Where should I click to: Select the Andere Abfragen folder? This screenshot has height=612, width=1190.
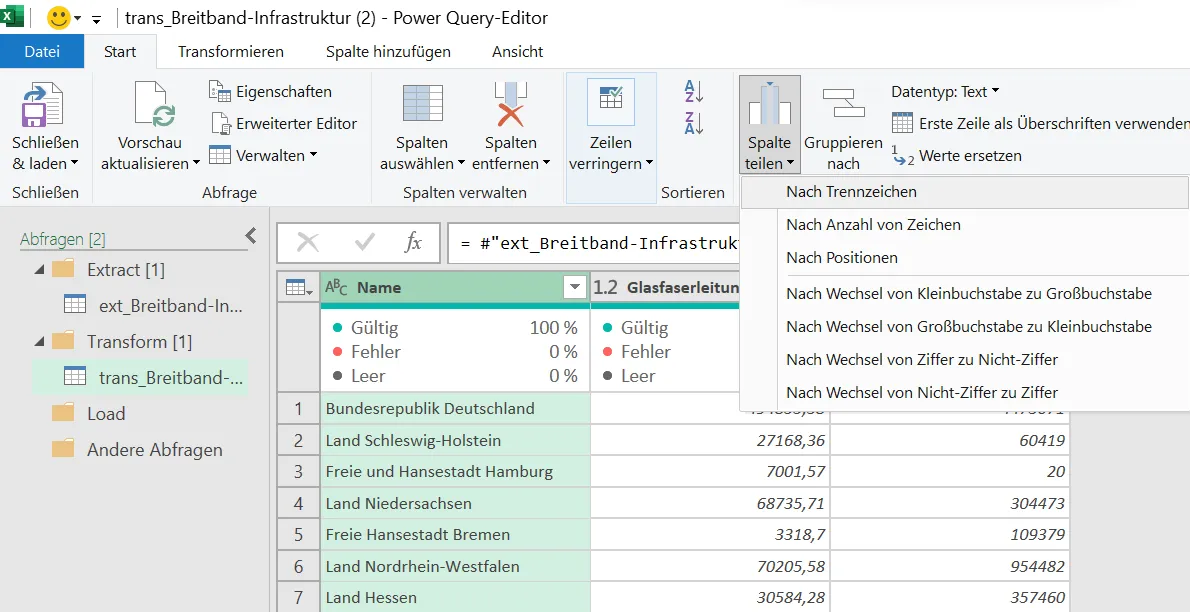tap(137, 450)
